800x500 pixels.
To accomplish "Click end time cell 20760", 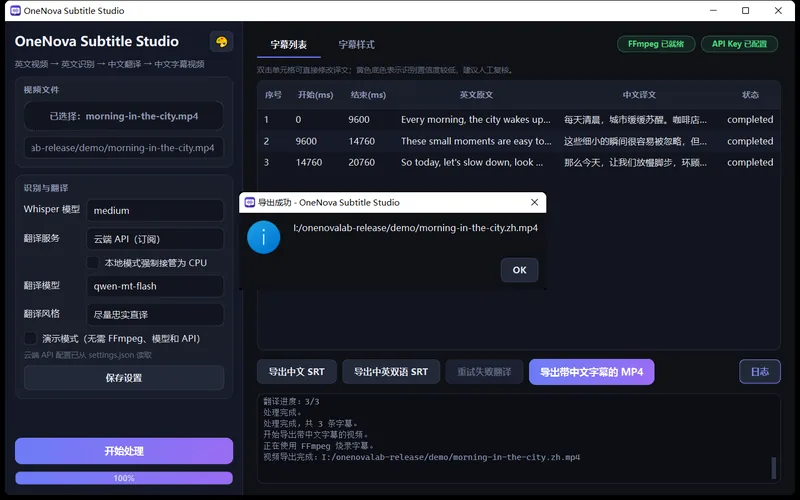I will (x=362, y=163).
